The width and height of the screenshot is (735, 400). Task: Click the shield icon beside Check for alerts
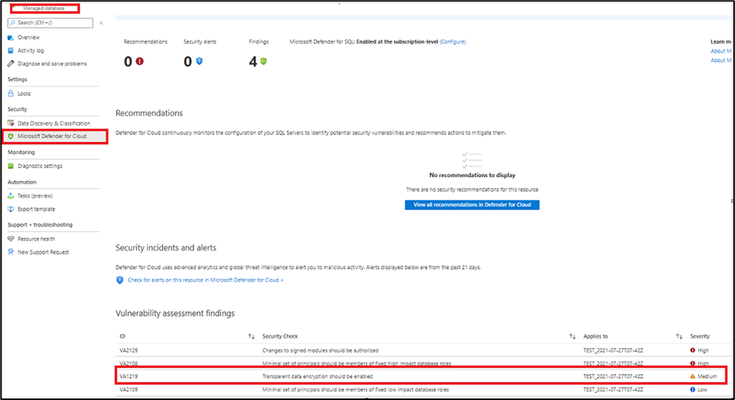(120, 280)
